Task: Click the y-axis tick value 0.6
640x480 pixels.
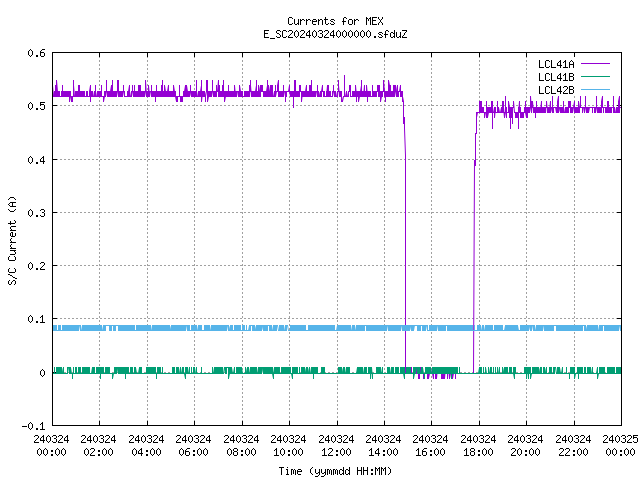Action: click(36, 53)
